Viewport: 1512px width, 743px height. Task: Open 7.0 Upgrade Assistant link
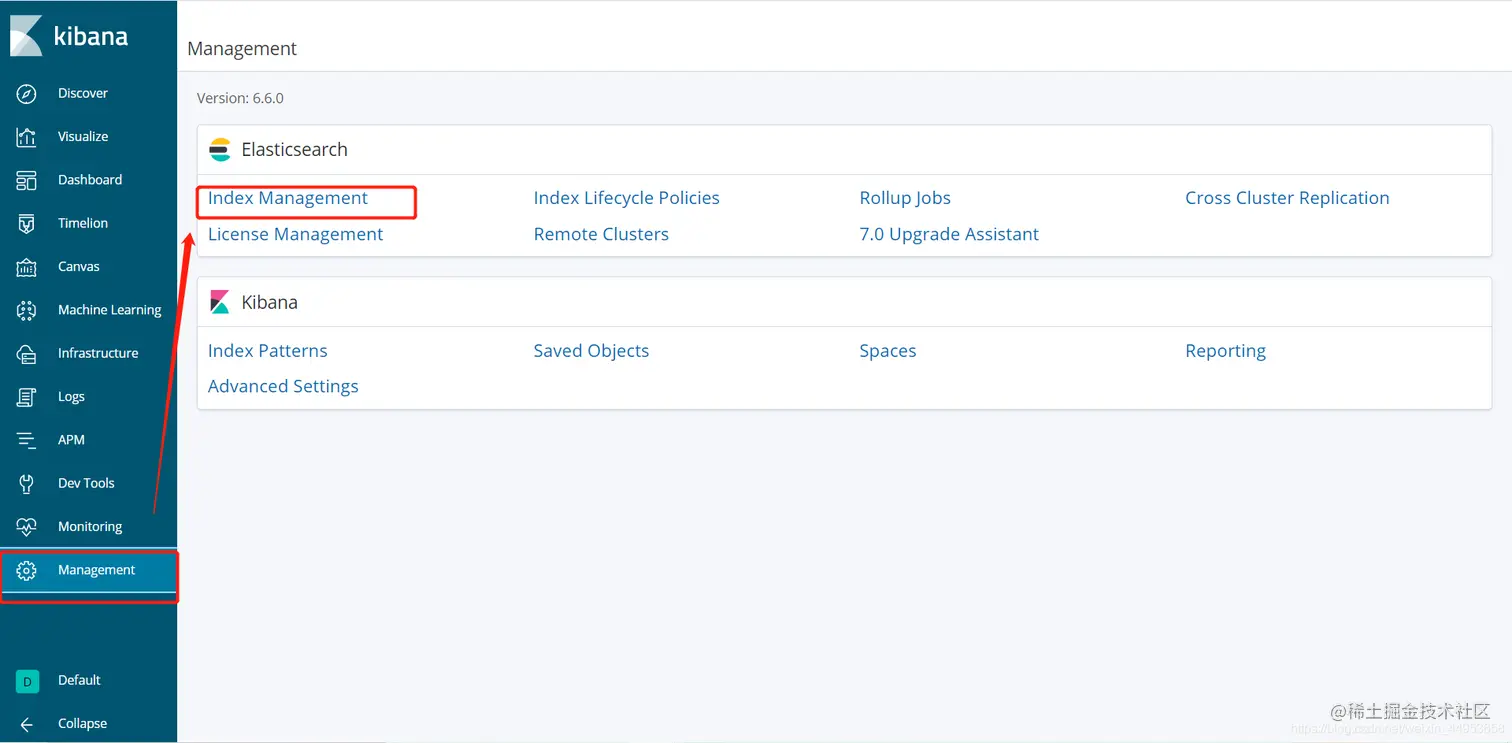[949, 234]
